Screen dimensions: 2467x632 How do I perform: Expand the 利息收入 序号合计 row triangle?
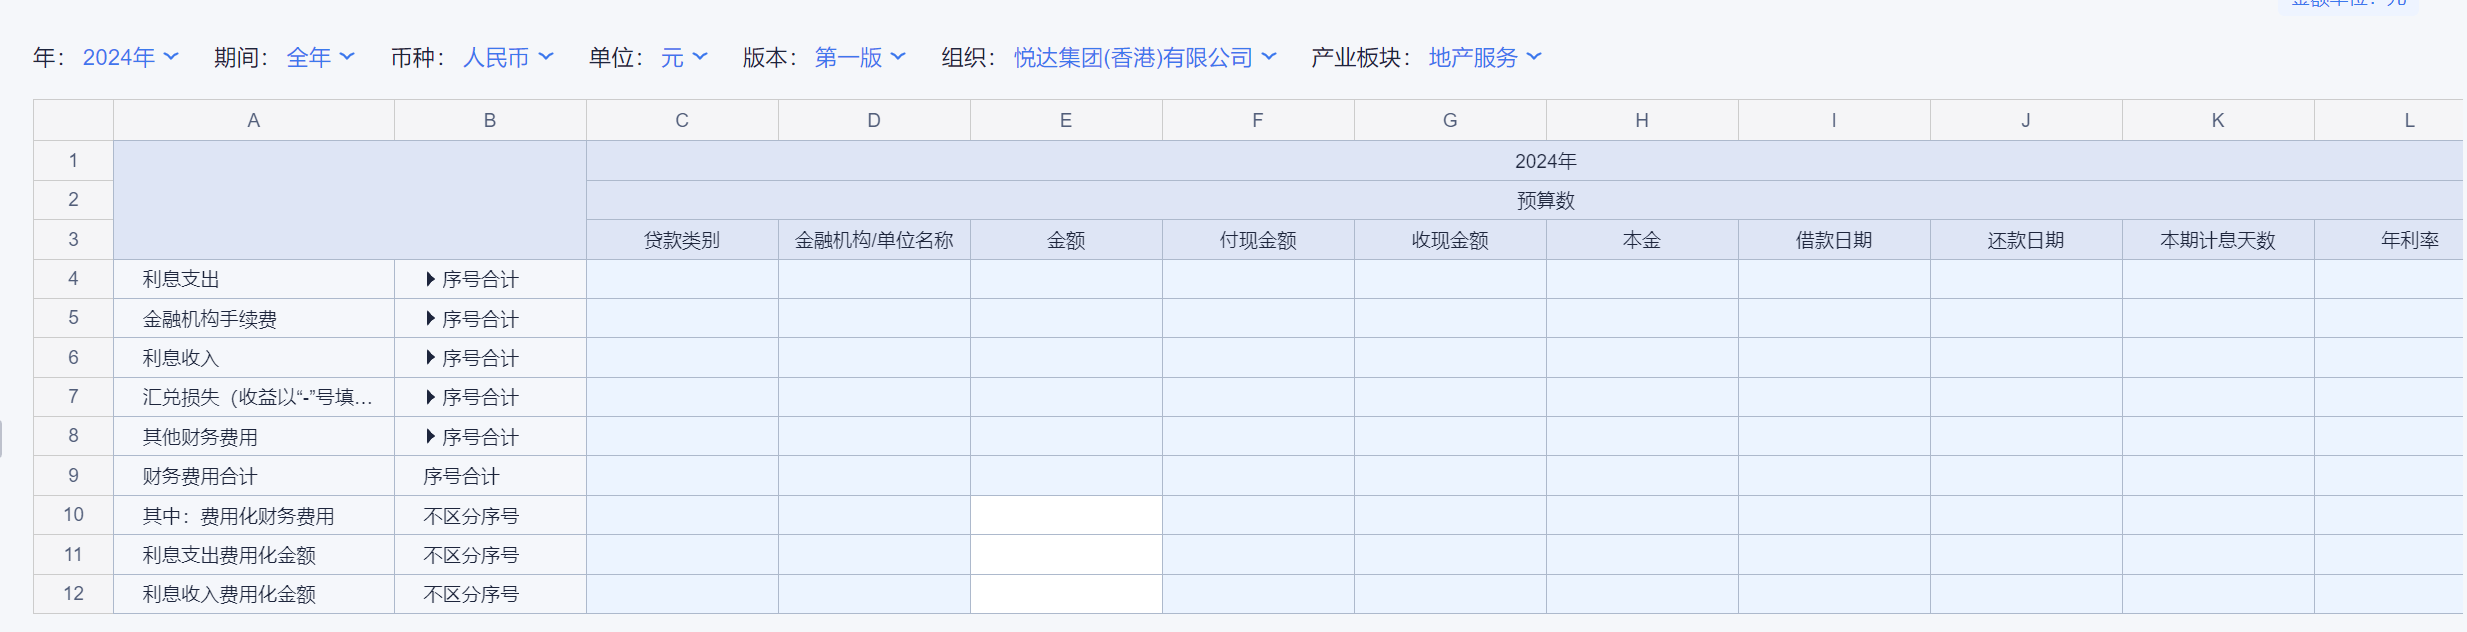click(x=430, y=358)
